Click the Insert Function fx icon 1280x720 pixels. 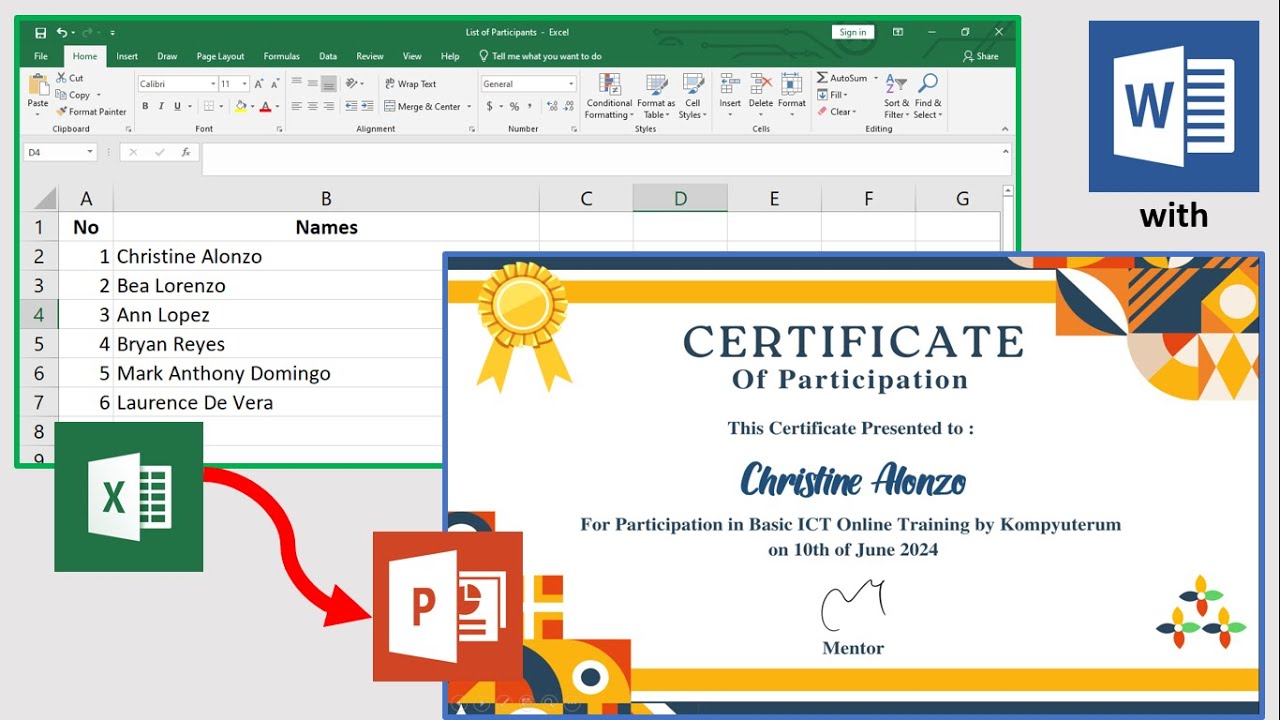[185, 152]
